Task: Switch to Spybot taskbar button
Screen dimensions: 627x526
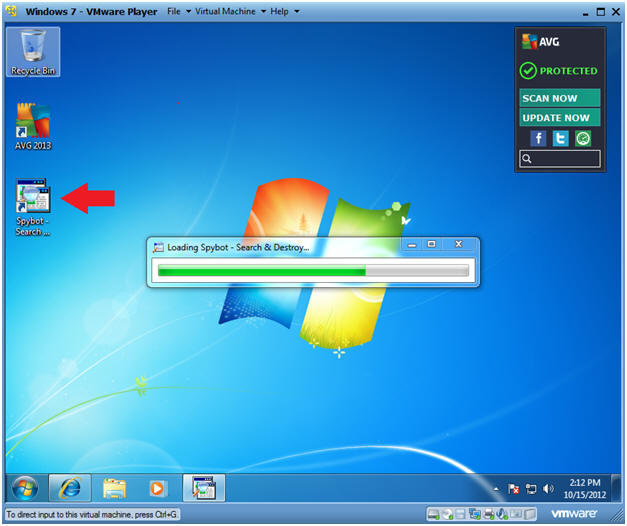Action: 204,488
